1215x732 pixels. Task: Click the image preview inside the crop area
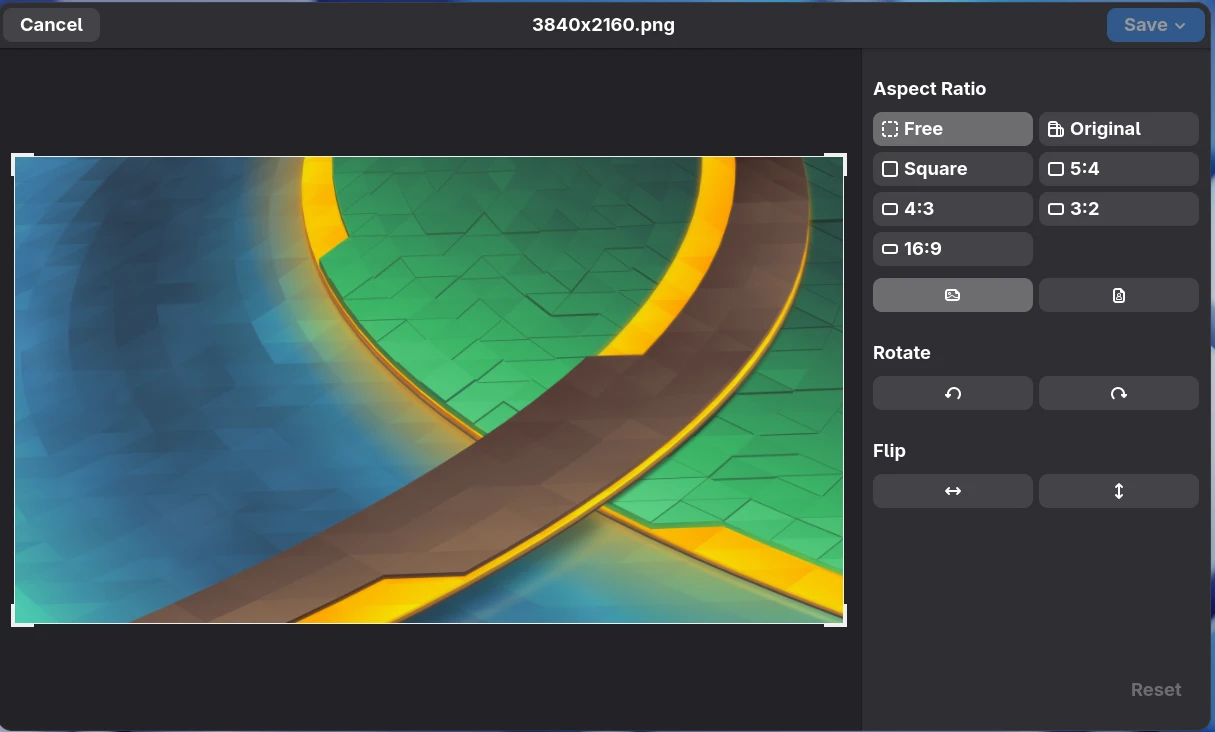[429, 390]
